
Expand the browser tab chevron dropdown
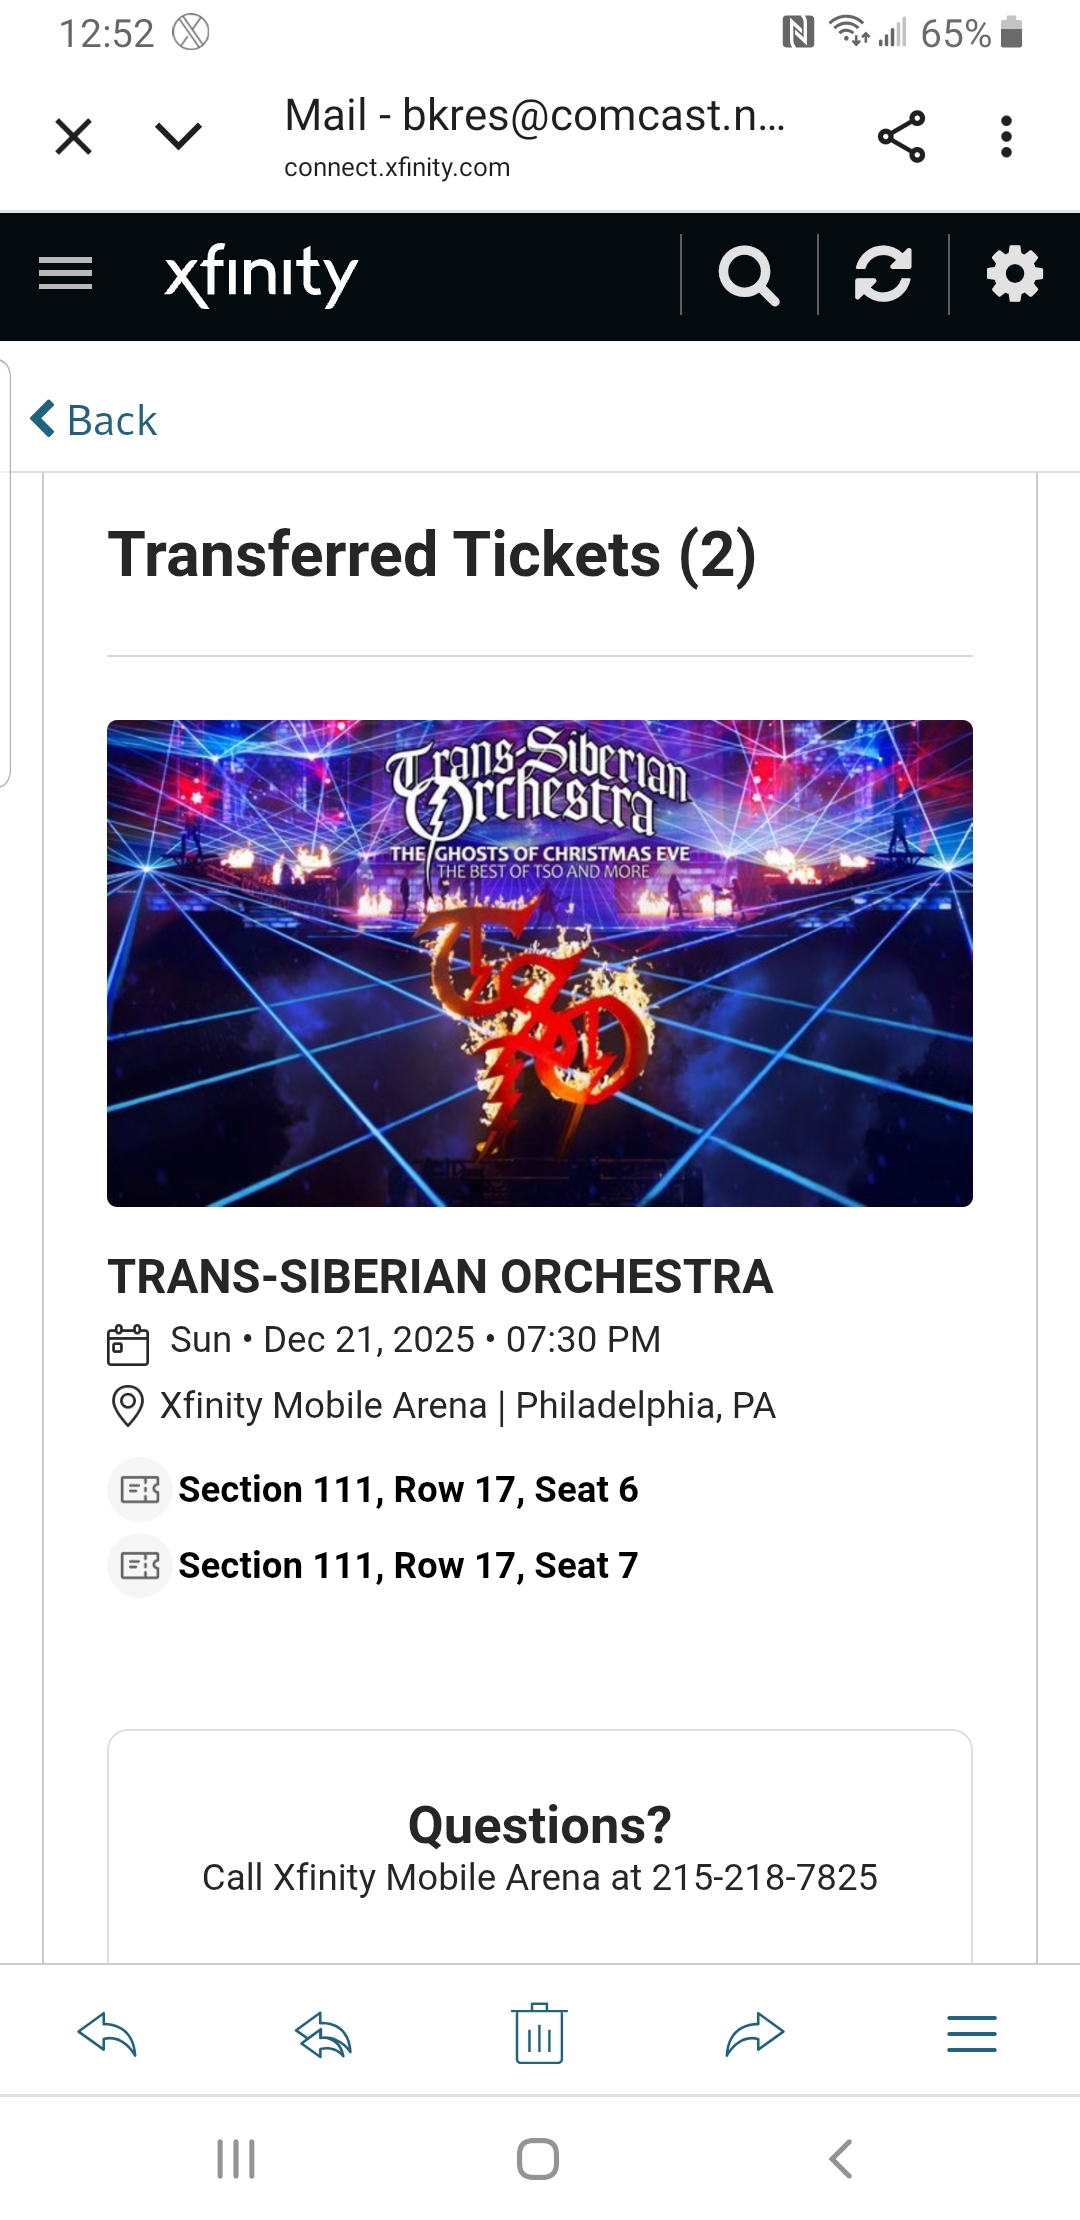[x=180, y=136]
